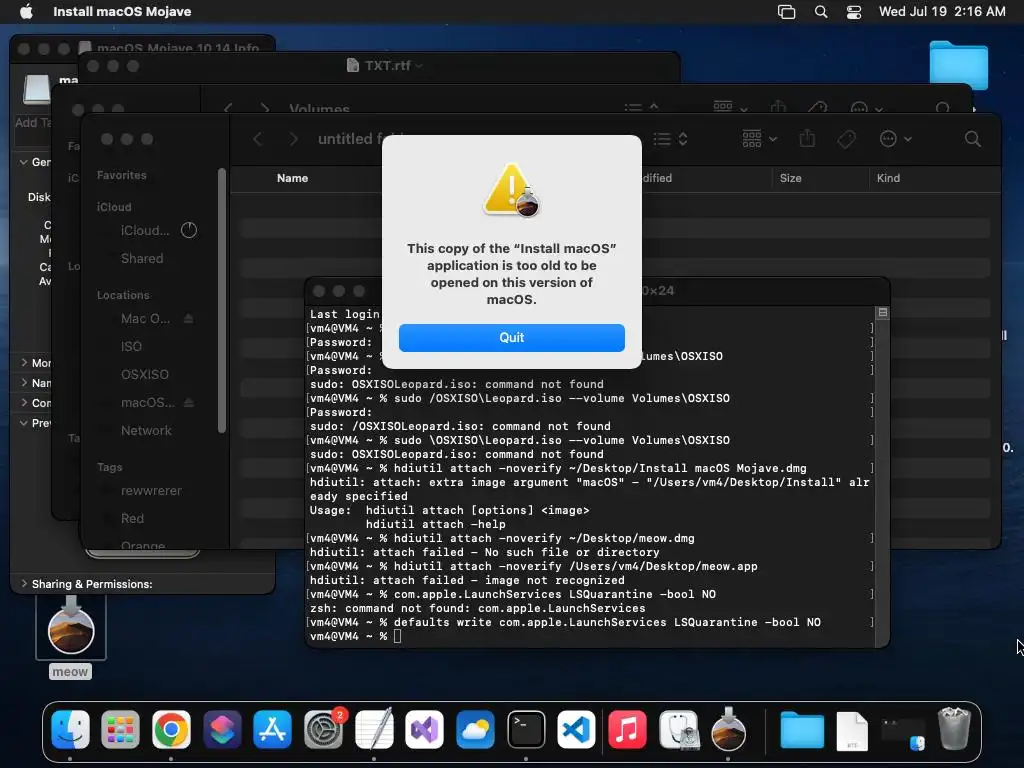The width and height of the screenshot is (1024, 768).
Task: Open Visual Studio Code in the Dock
Action: click(577, 729)
